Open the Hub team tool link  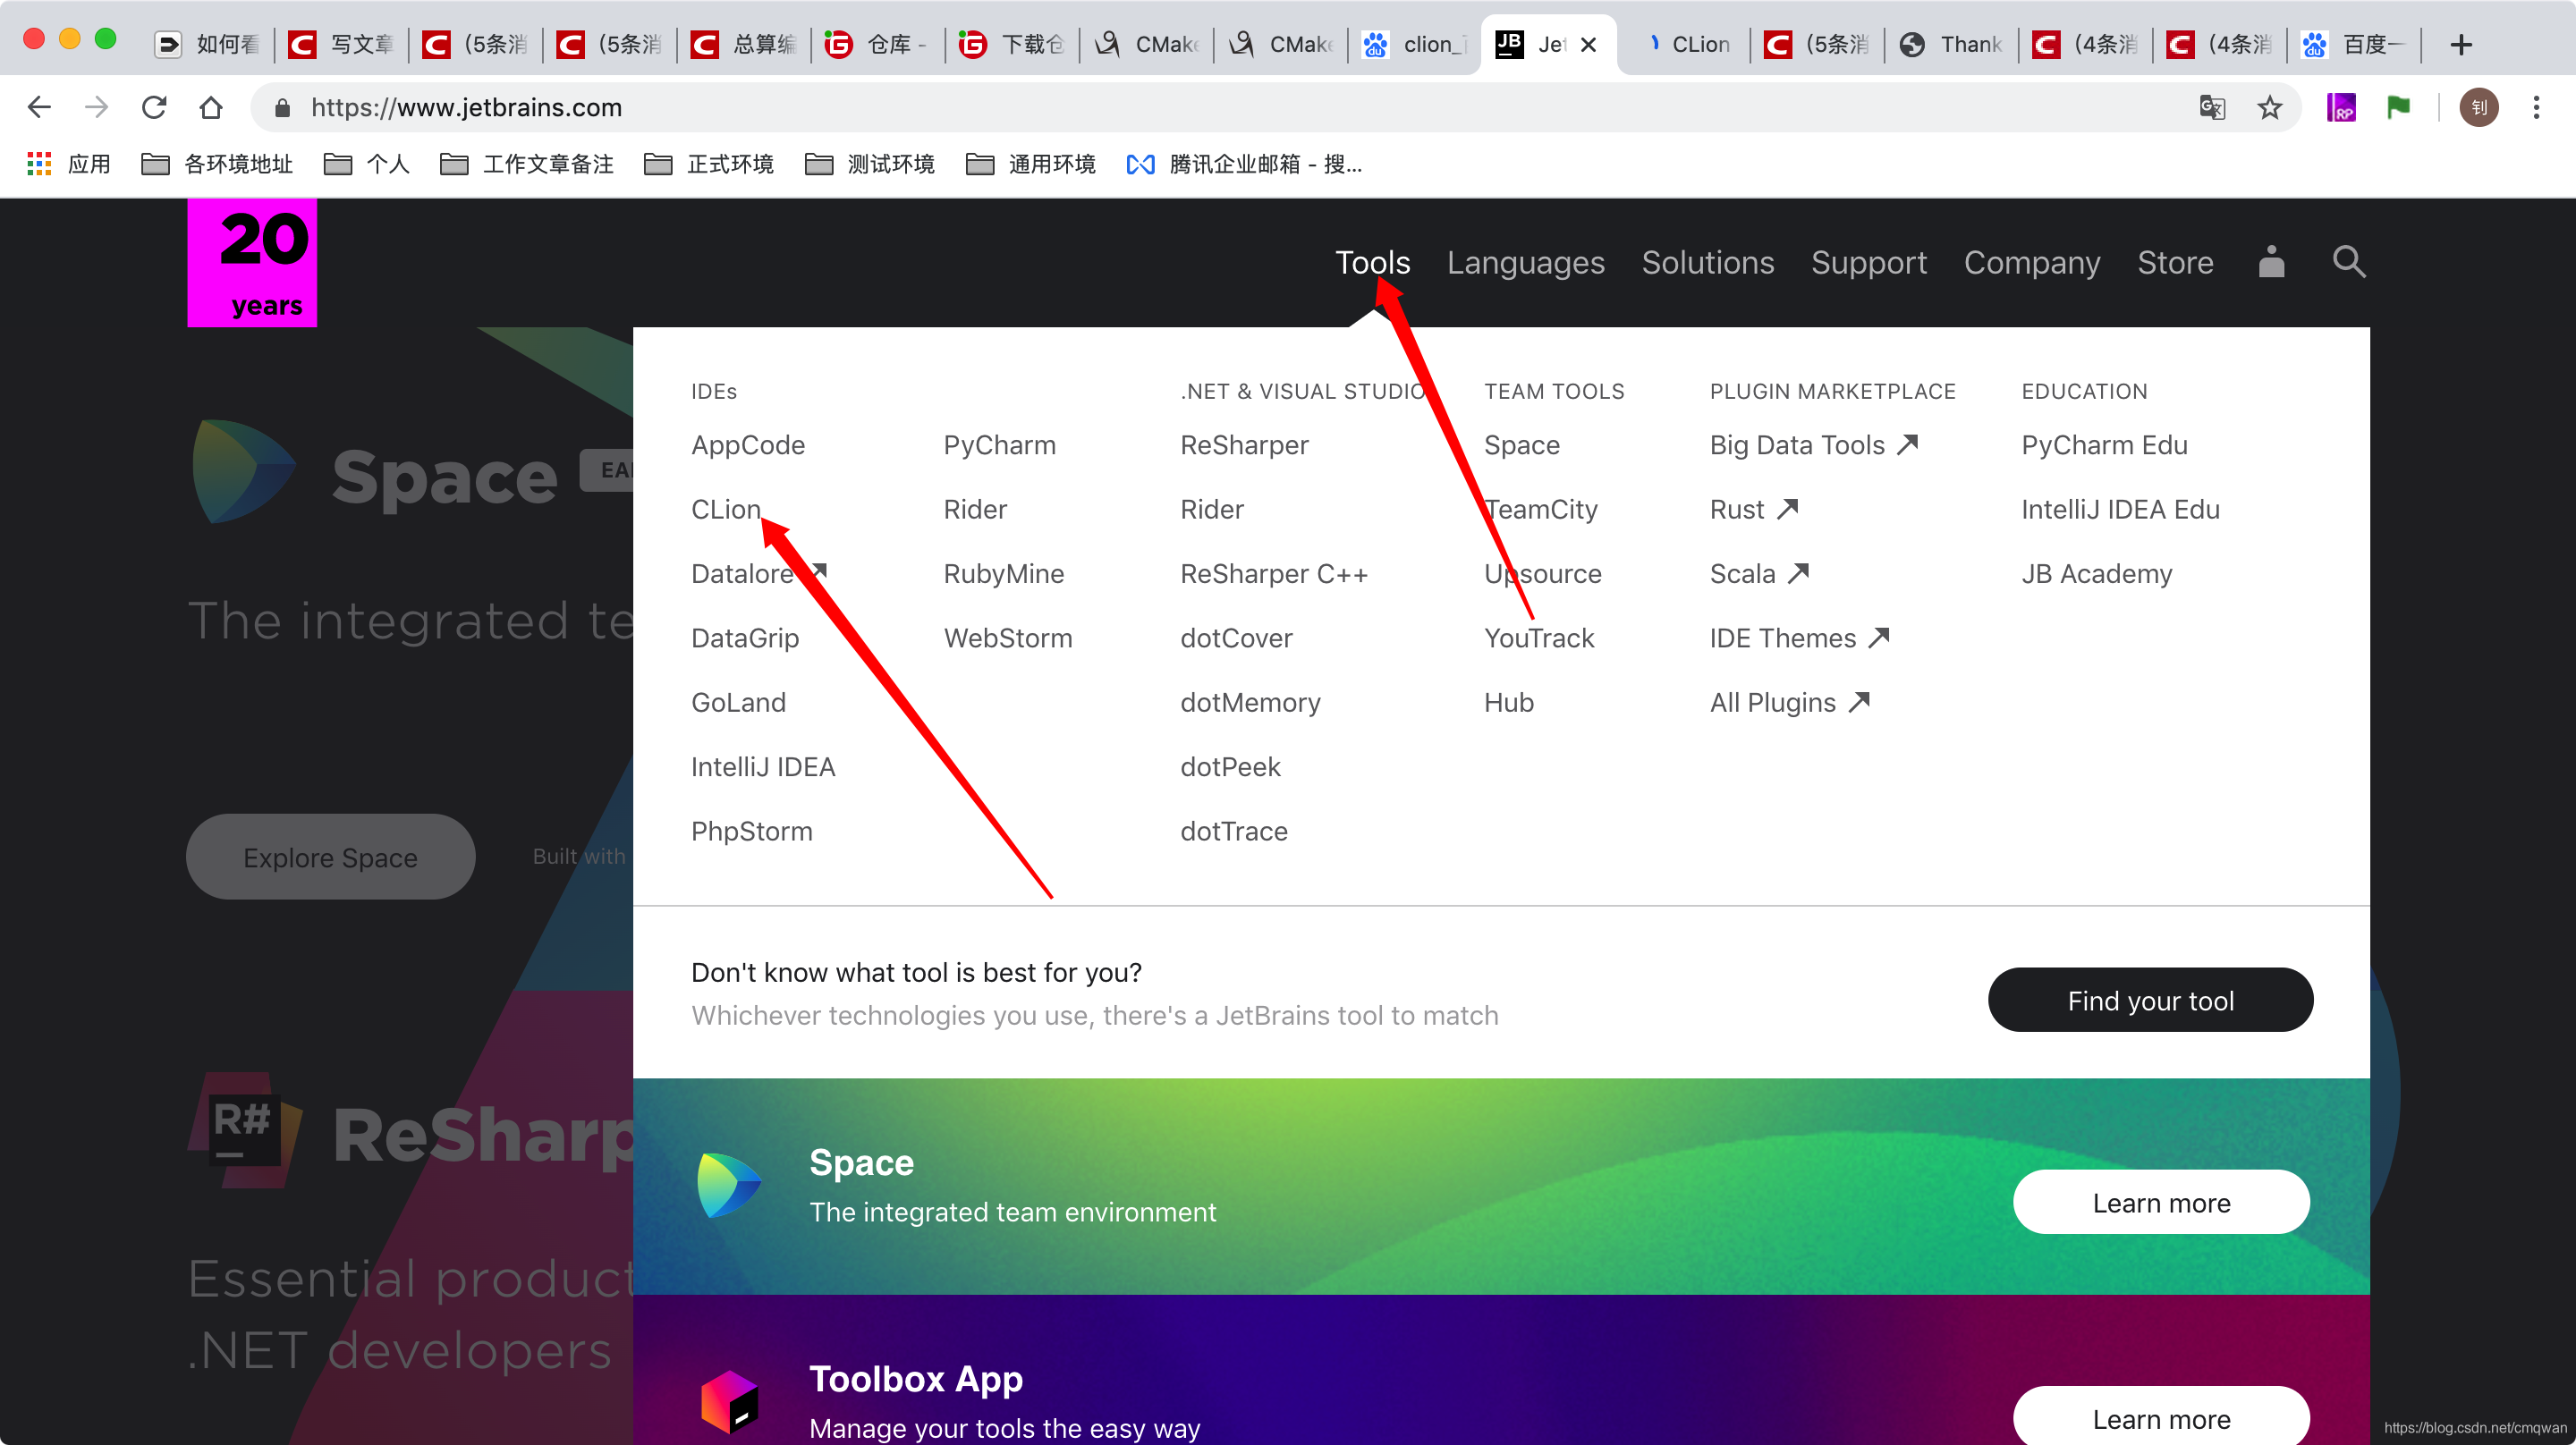1508,702
